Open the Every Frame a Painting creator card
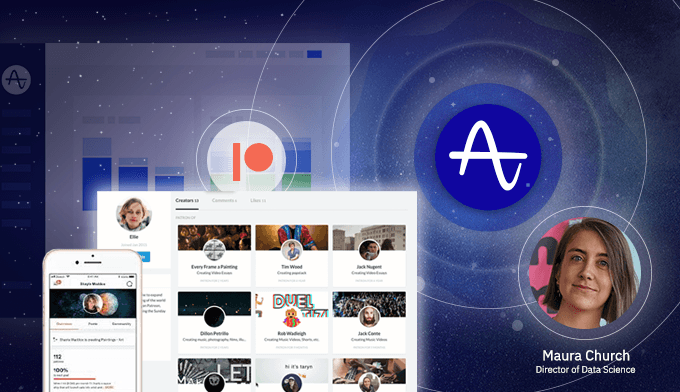Viewport: 680px width, 392px height. (x=214, y=255)
